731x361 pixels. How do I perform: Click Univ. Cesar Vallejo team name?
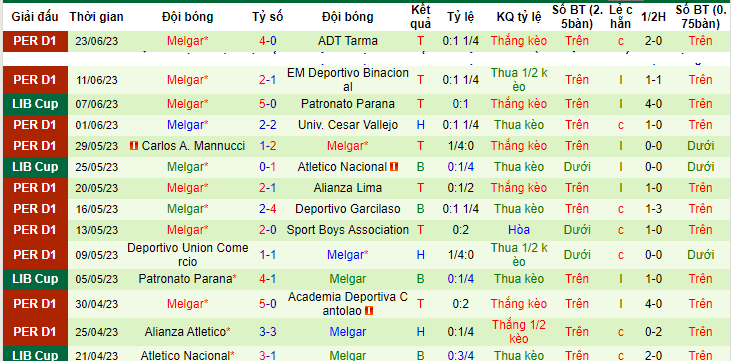pos(348,125)
